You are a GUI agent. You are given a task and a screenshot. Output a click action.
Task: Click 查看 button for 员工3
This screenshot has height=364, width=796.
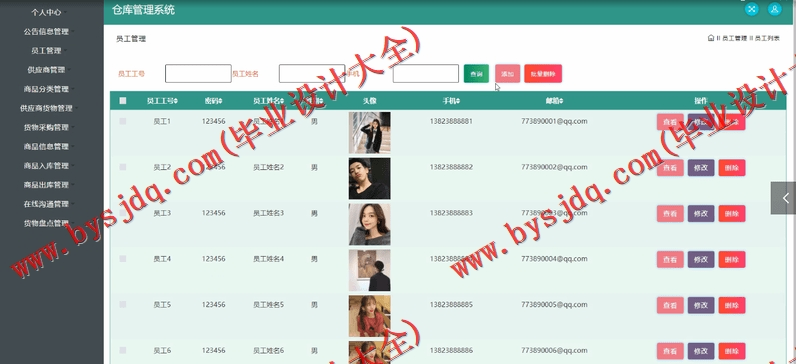point(670,214)
